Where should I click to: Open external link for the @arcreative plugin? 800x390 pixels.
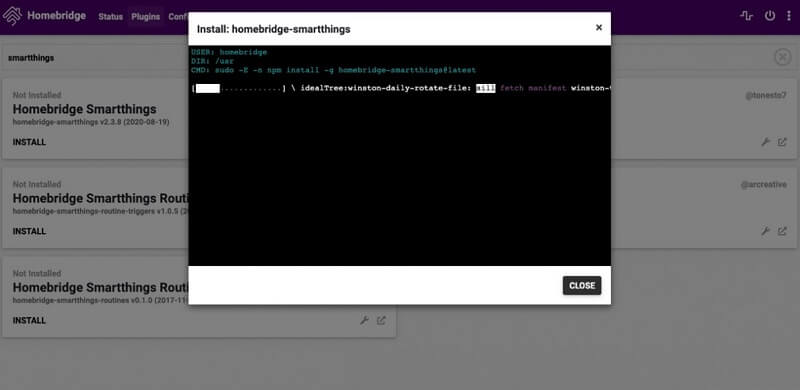[782, 231]
